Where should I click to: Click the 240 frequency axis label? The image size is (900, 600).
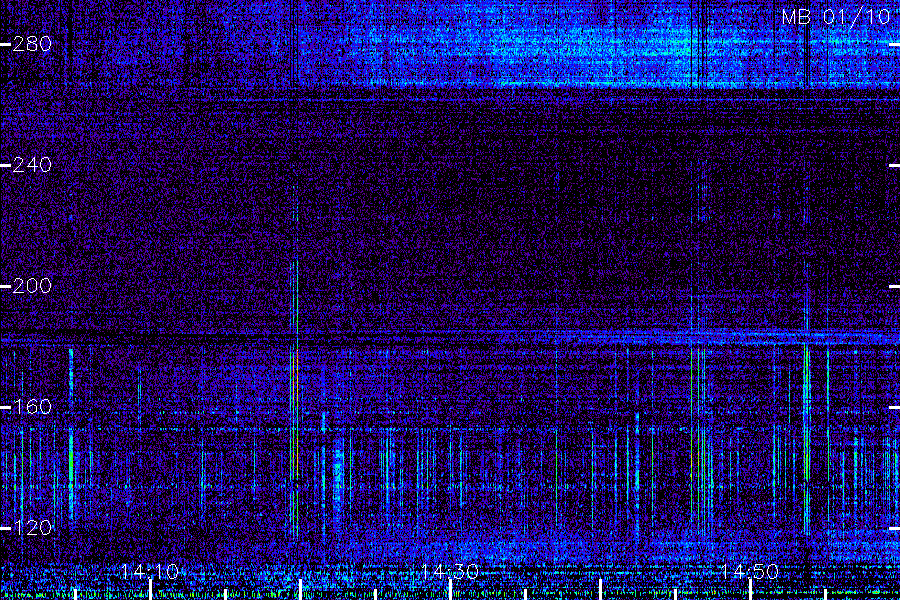32,165
